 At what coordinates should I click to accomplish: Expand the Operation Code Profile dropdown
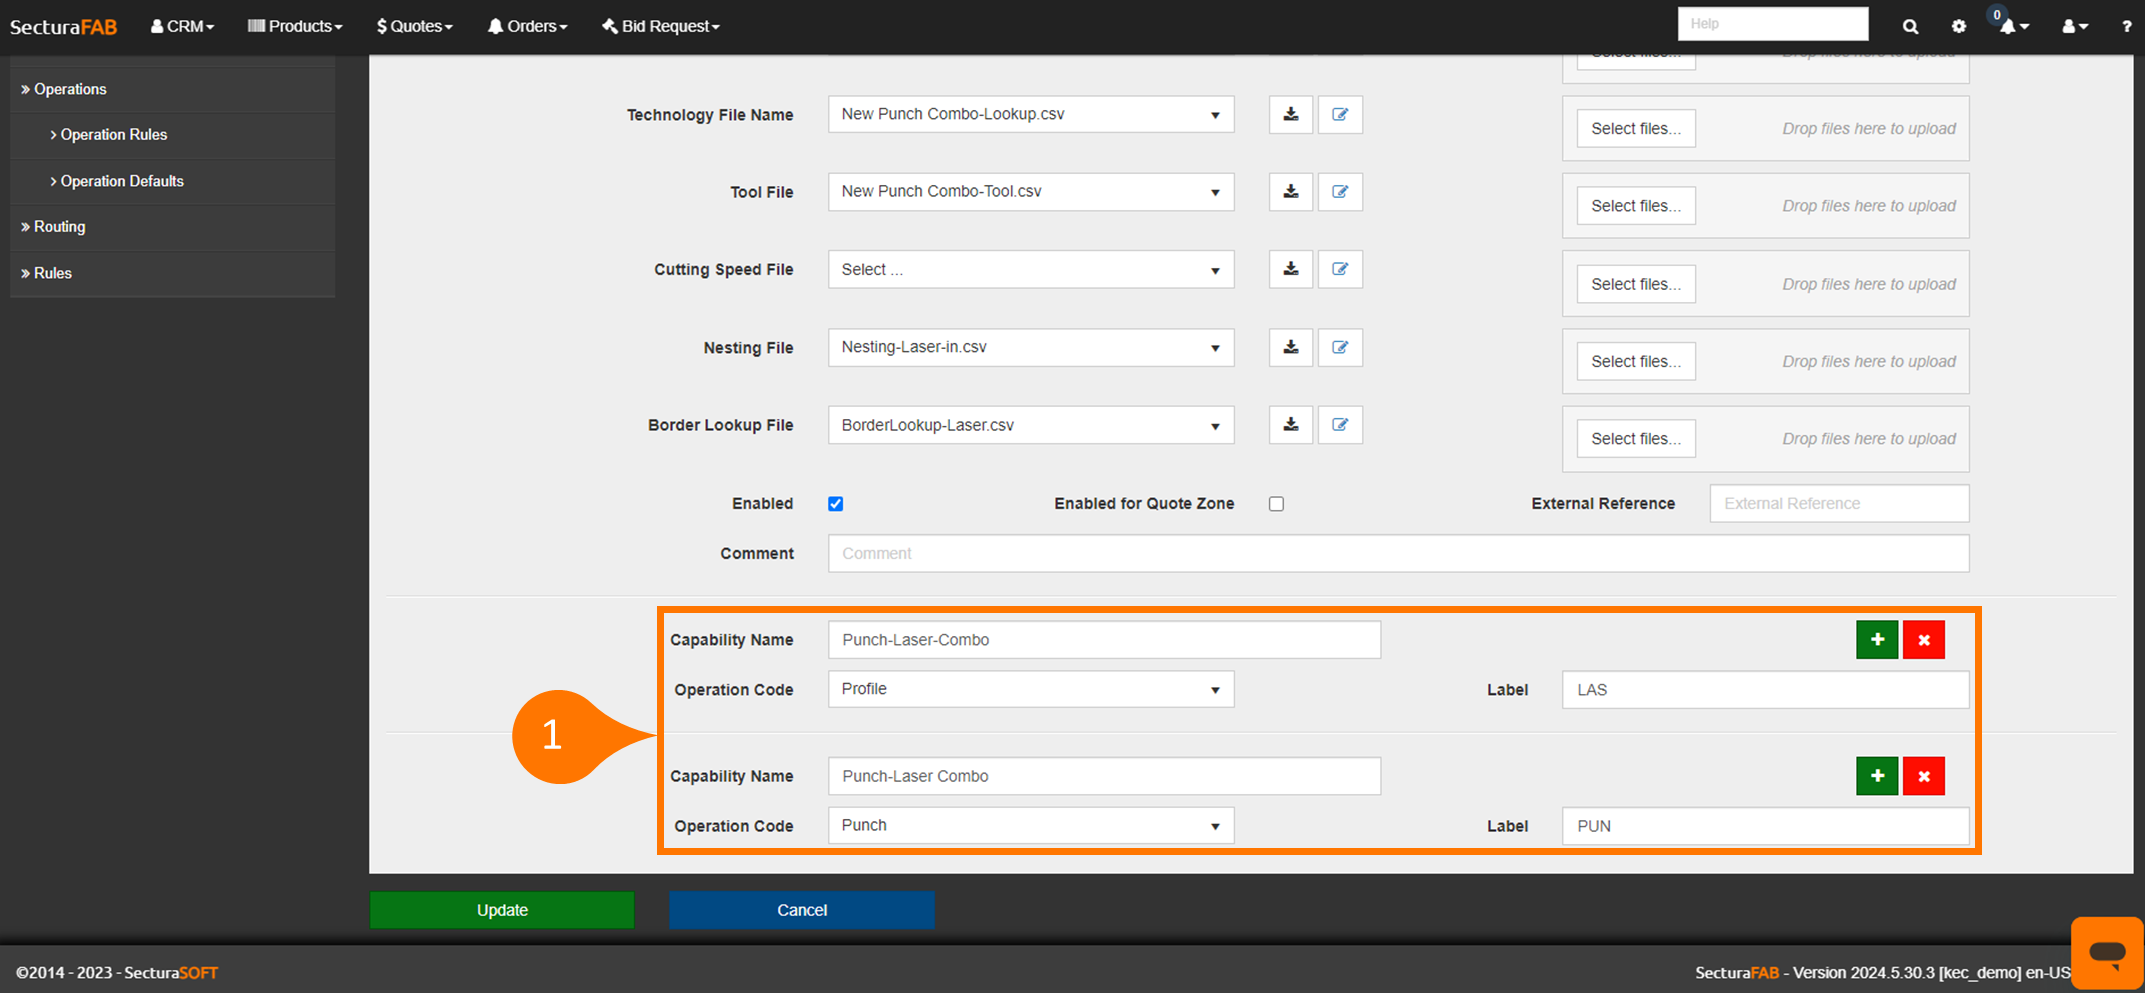[1030, 689]
